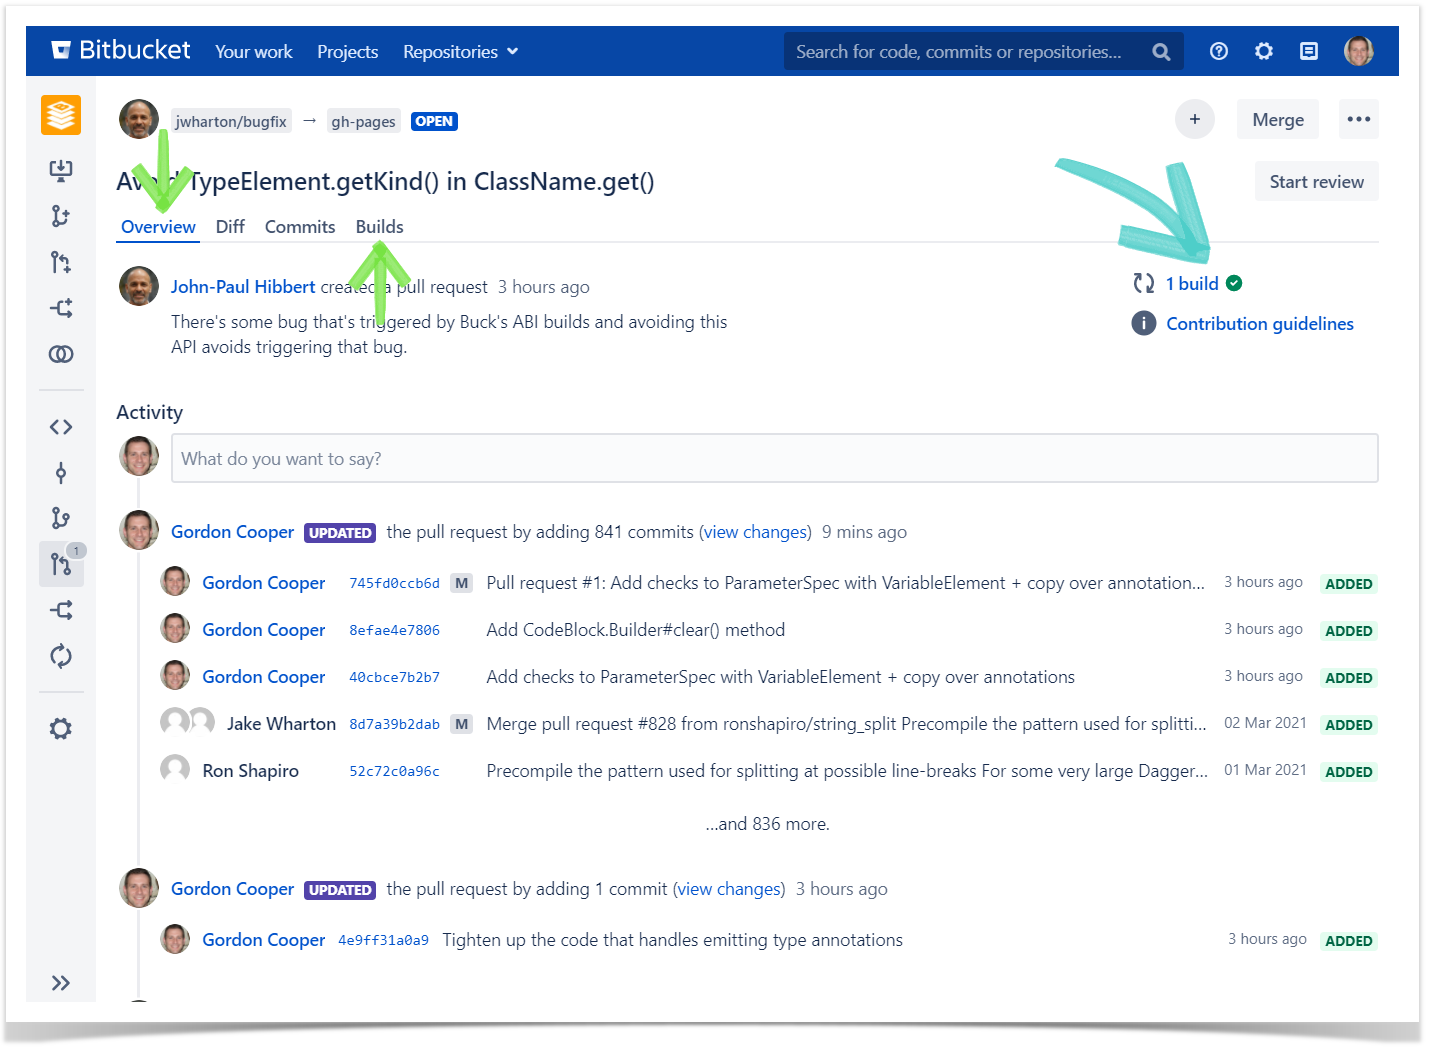Open view changes link for 1 commit
Screen dimensions: 1434x1052
[x=729, y=889]
